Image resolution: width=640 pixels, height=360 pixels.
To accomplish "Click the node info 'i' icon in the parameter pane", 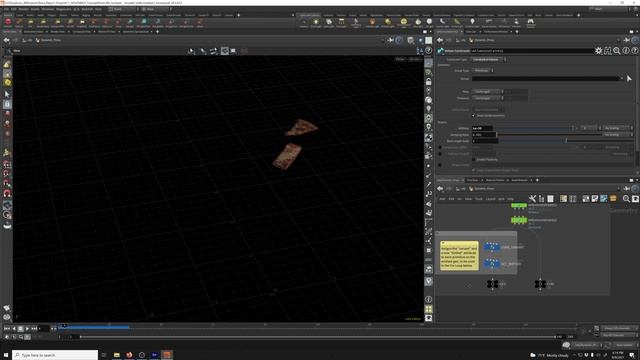I will pos(626,51).
